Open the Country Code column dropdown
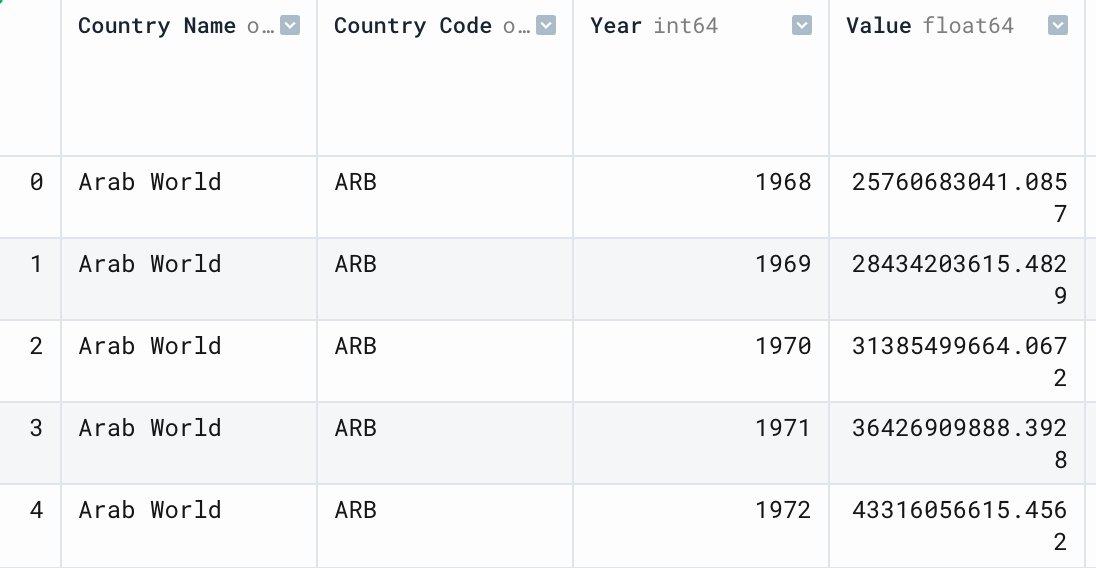Image resolution: width=1096 pixels, height=568 pixels. point(546,26)
